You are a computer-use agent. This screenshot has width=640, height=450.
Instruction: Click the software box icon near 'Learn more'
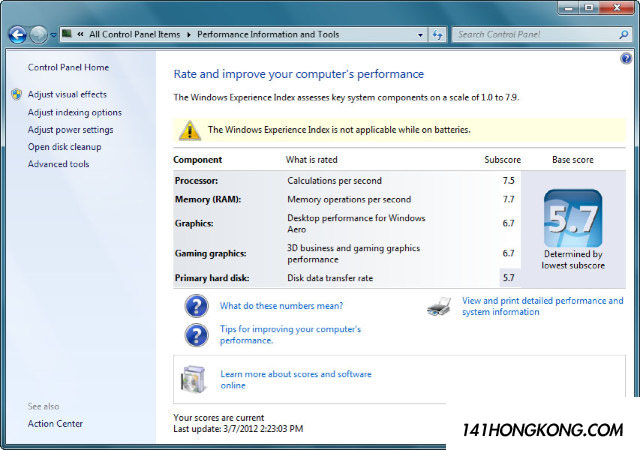tap(194, 379)
